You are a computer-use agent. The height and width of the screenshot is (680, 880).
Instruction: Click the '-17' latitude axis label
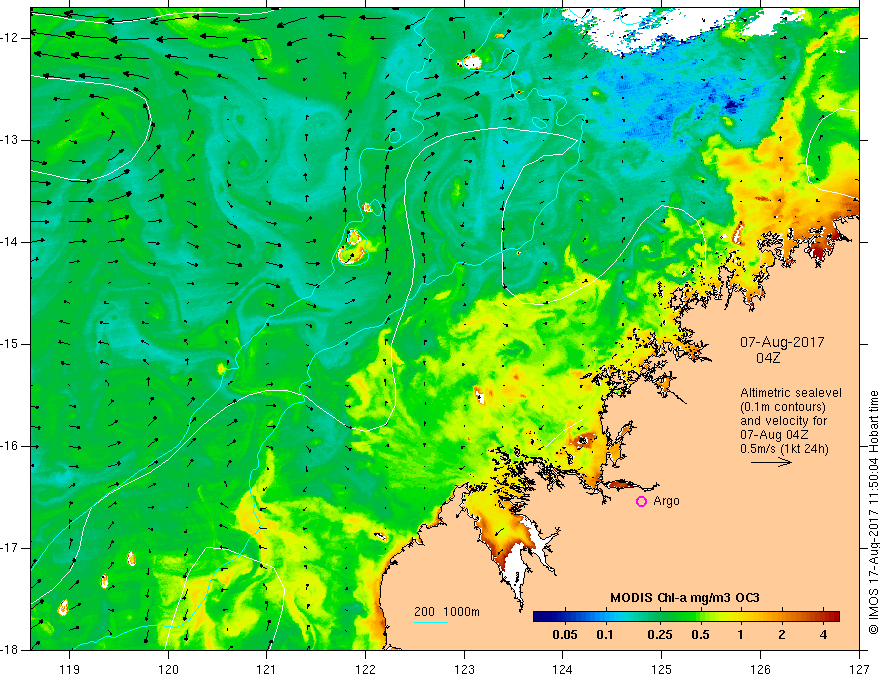click(11, 548)
